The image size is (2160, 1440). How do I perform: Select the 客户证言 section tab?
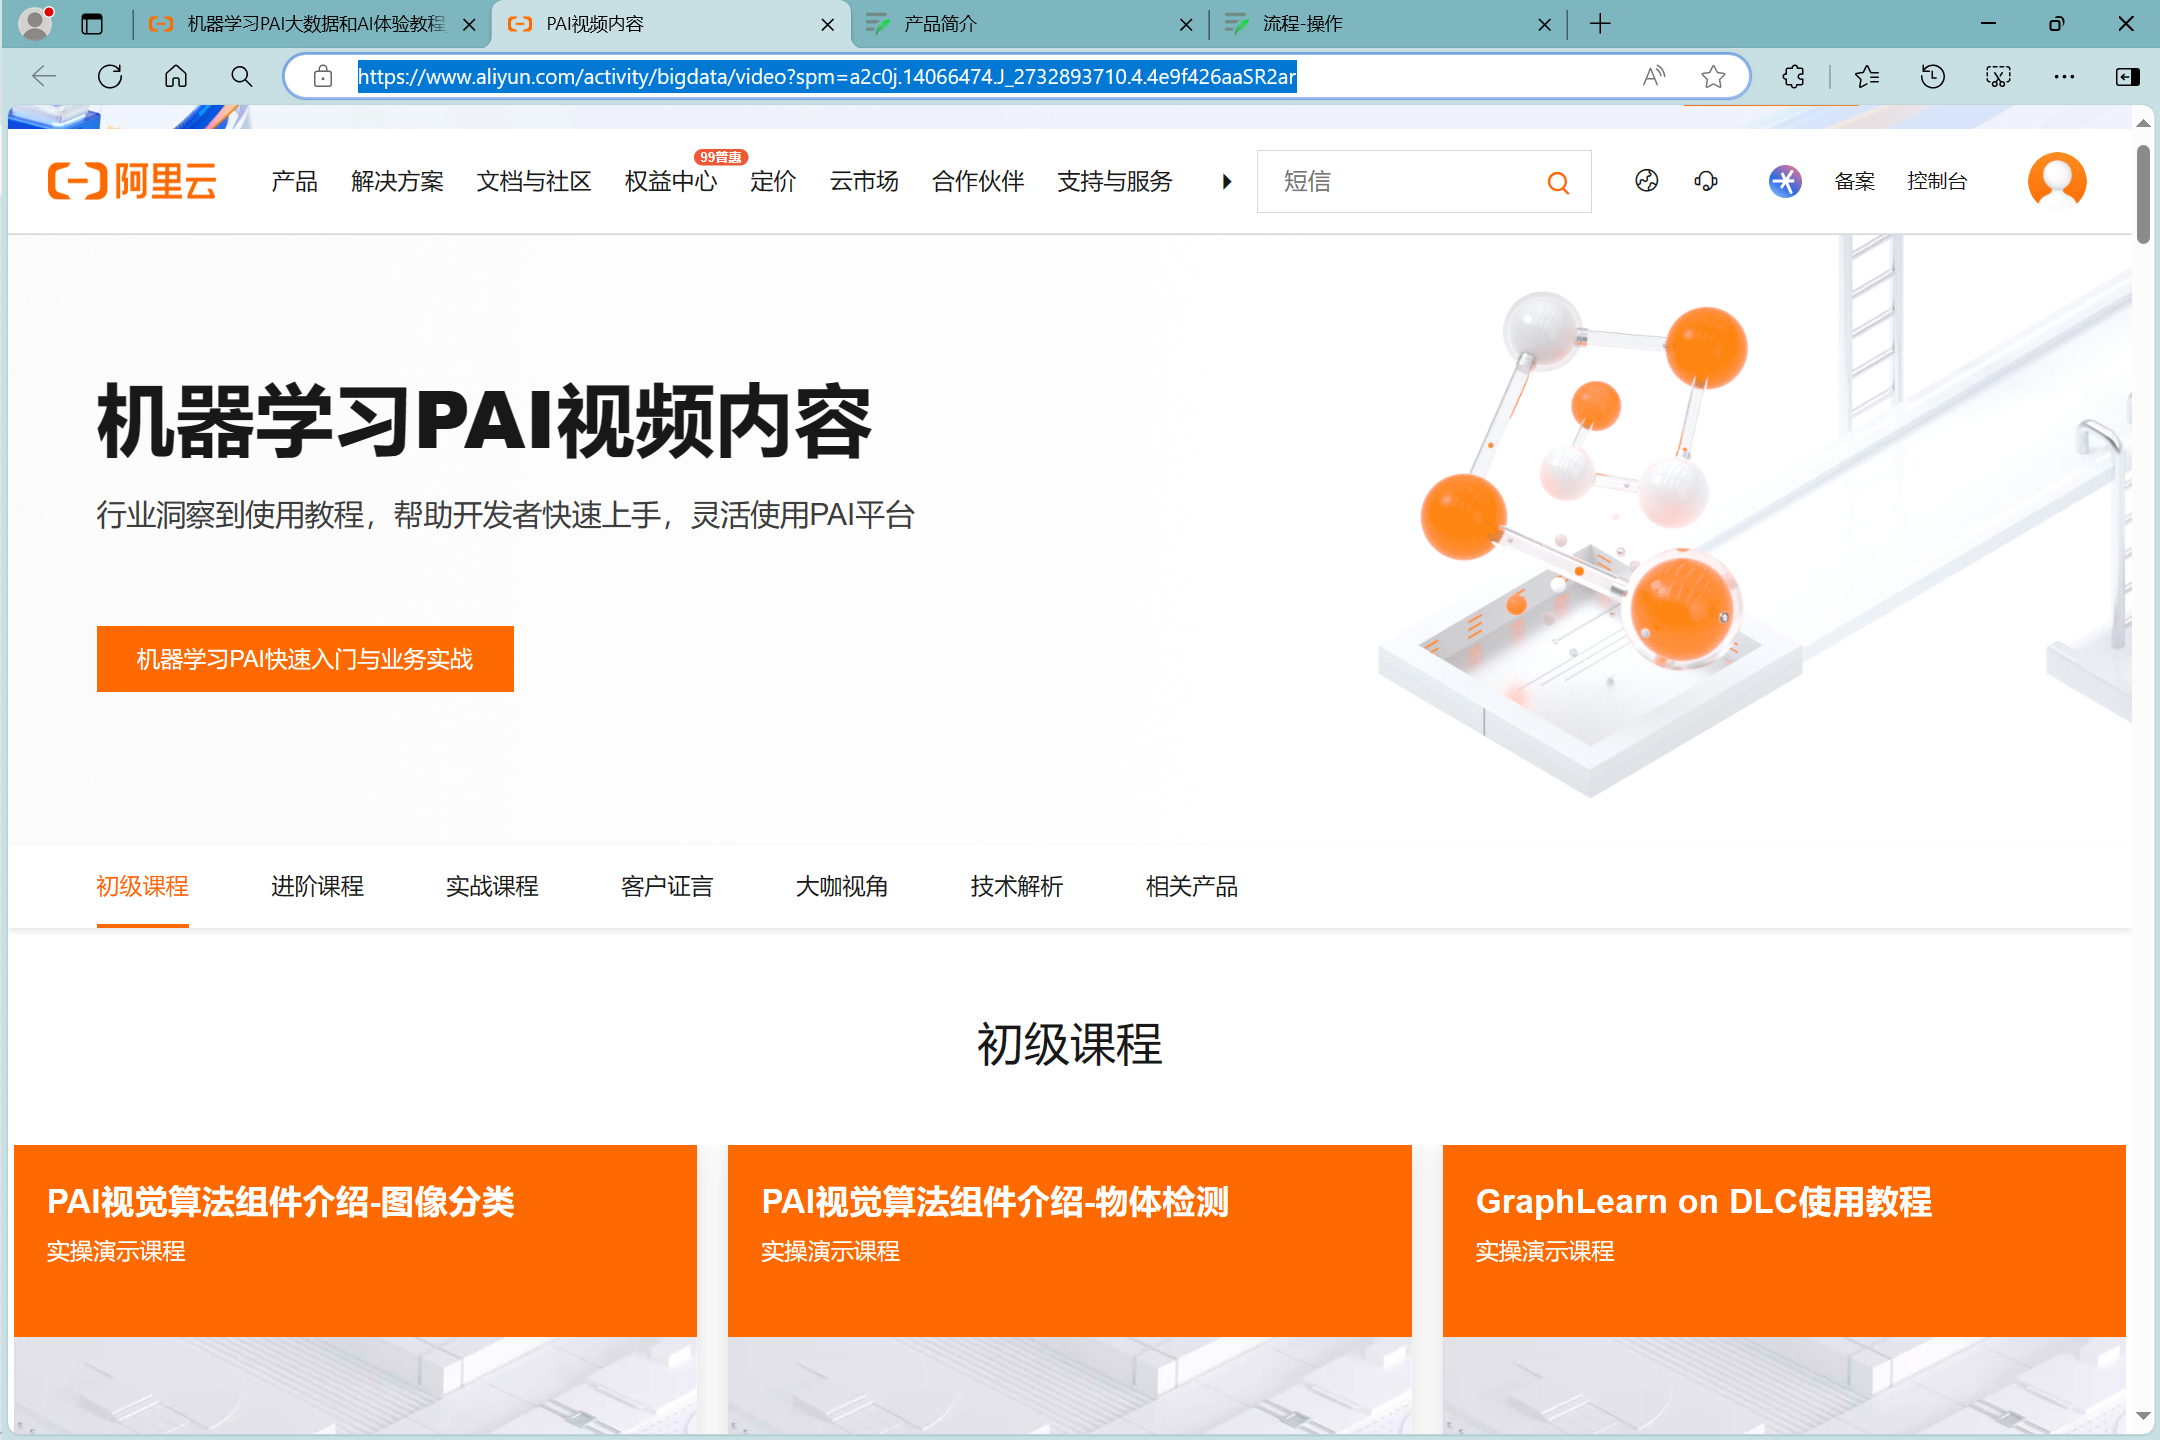(667, 887)
